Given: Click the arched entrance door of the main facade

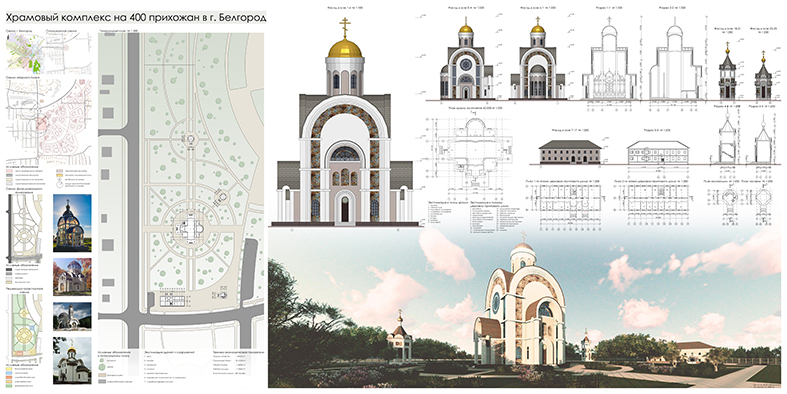Looking at the screenshot, I should click(x=345, y=209).
